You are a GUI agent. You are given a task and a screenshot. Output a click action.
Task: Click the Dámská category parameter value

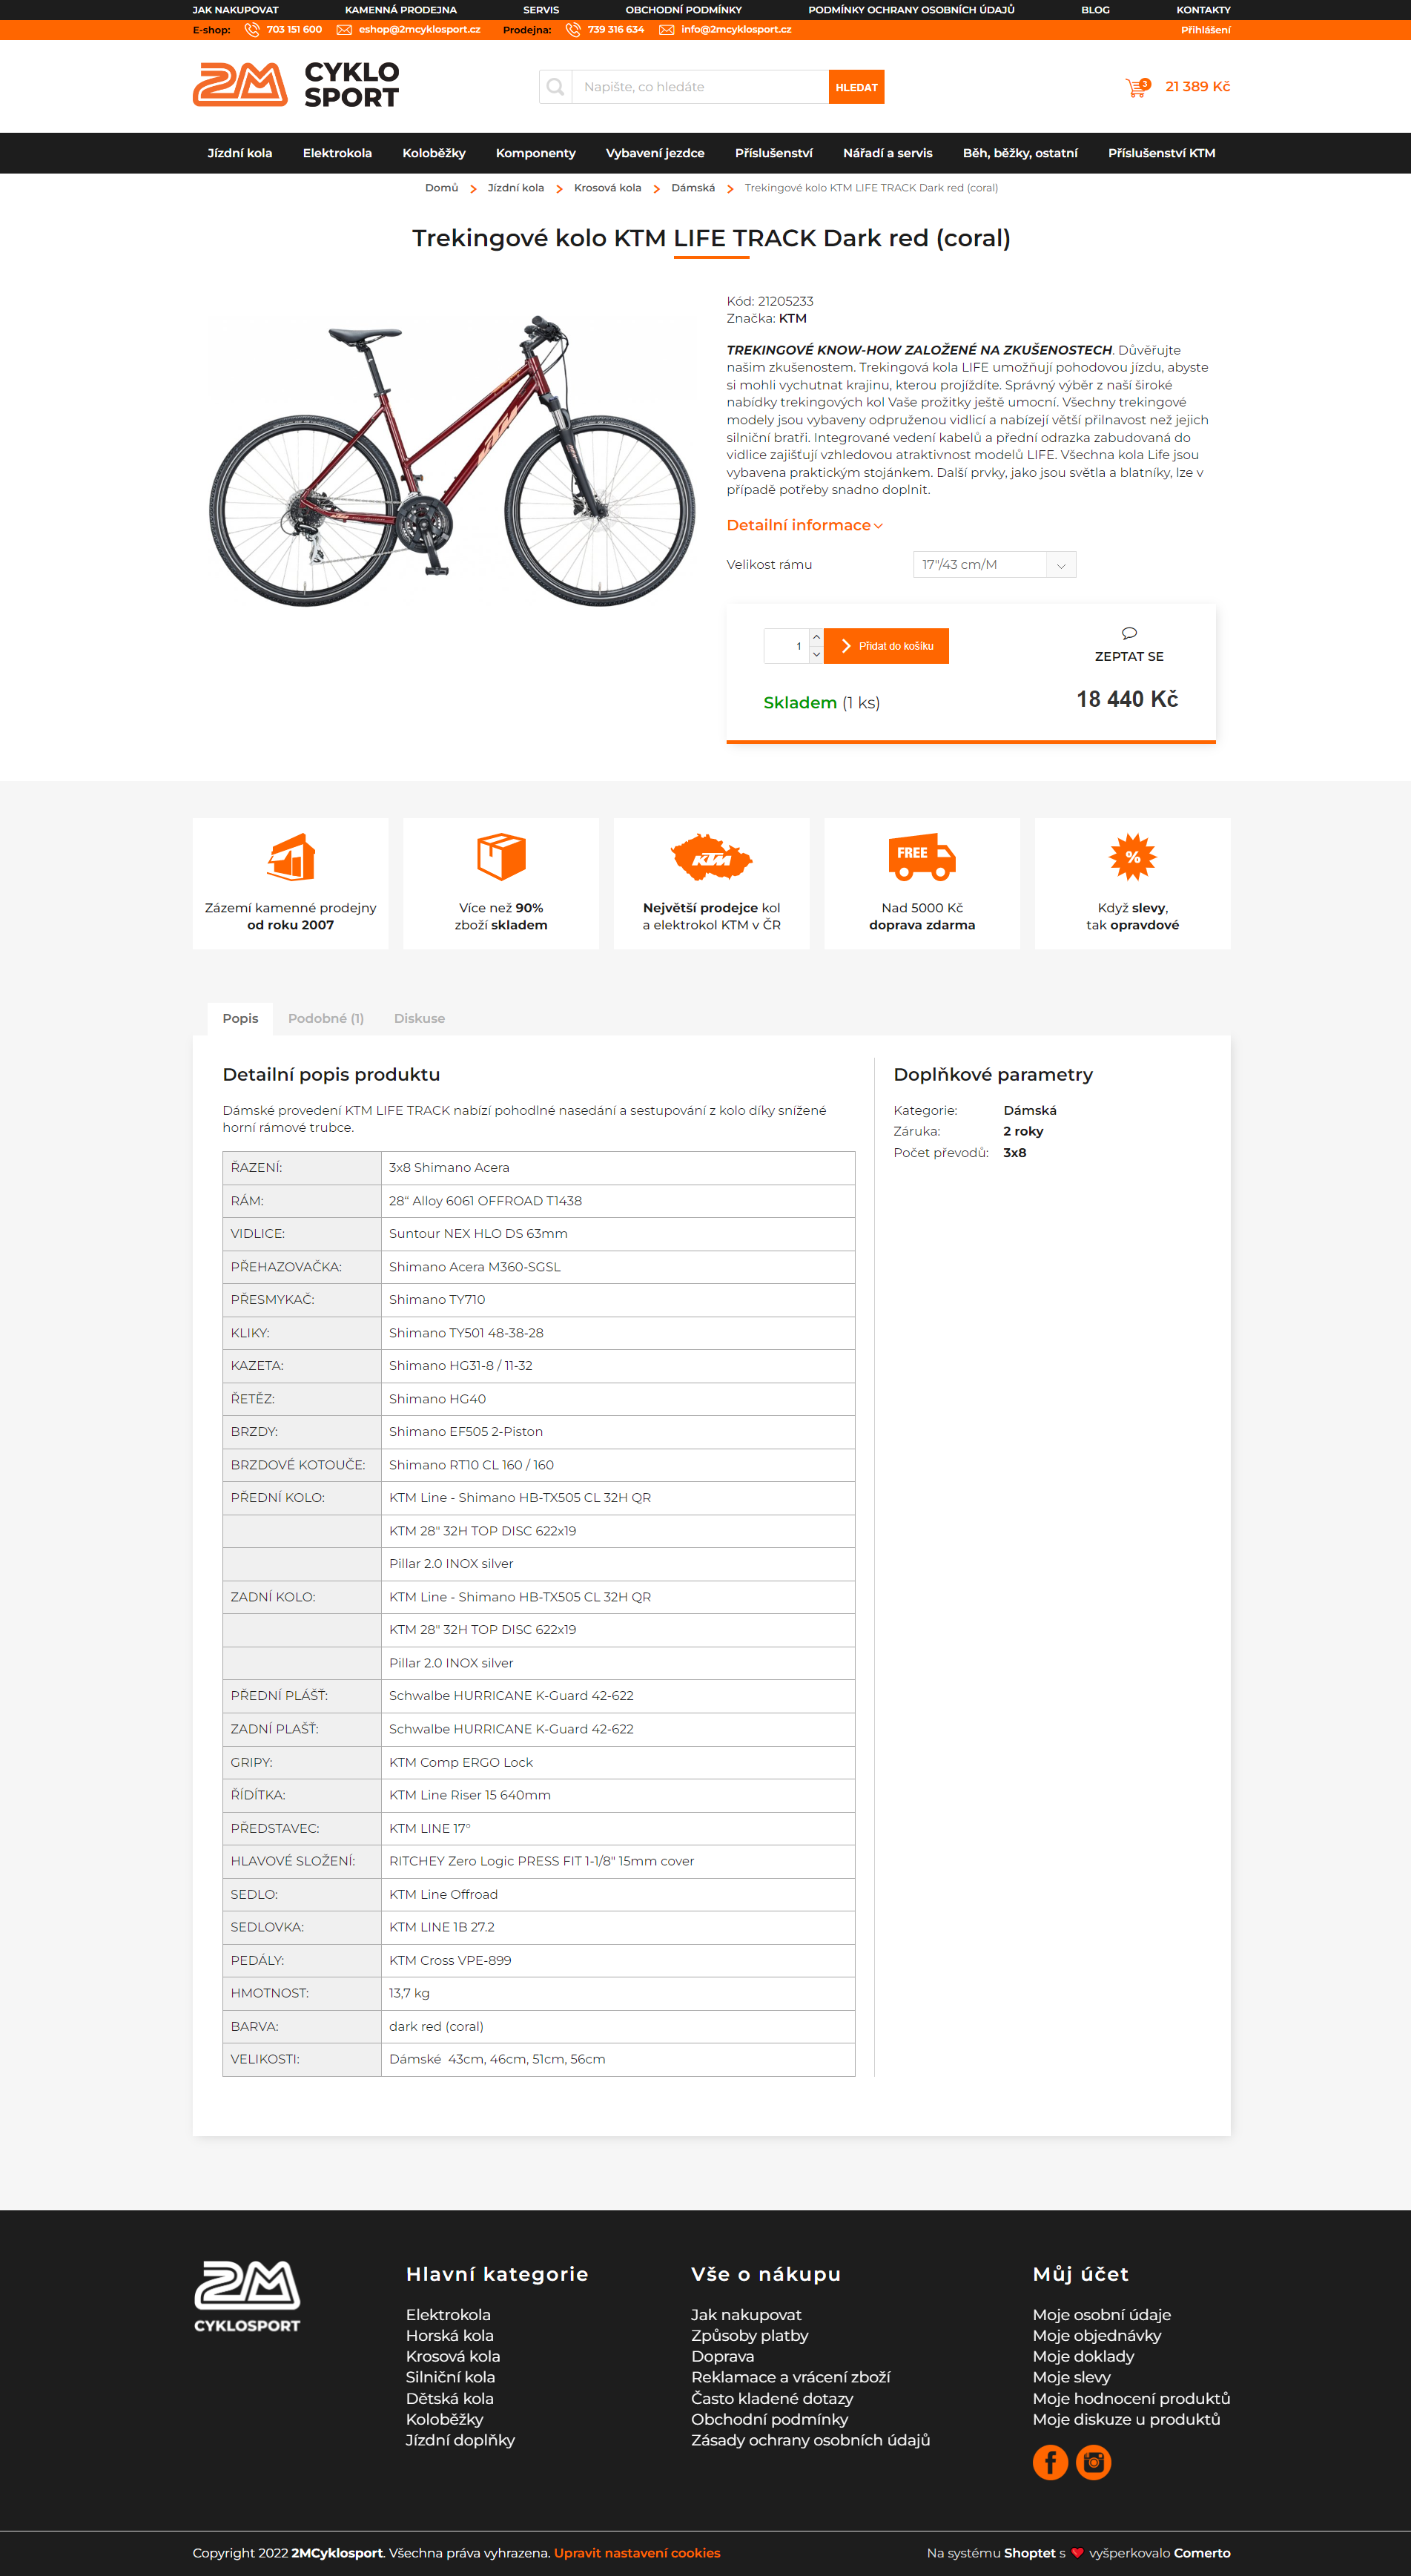click(1029, 1110)
